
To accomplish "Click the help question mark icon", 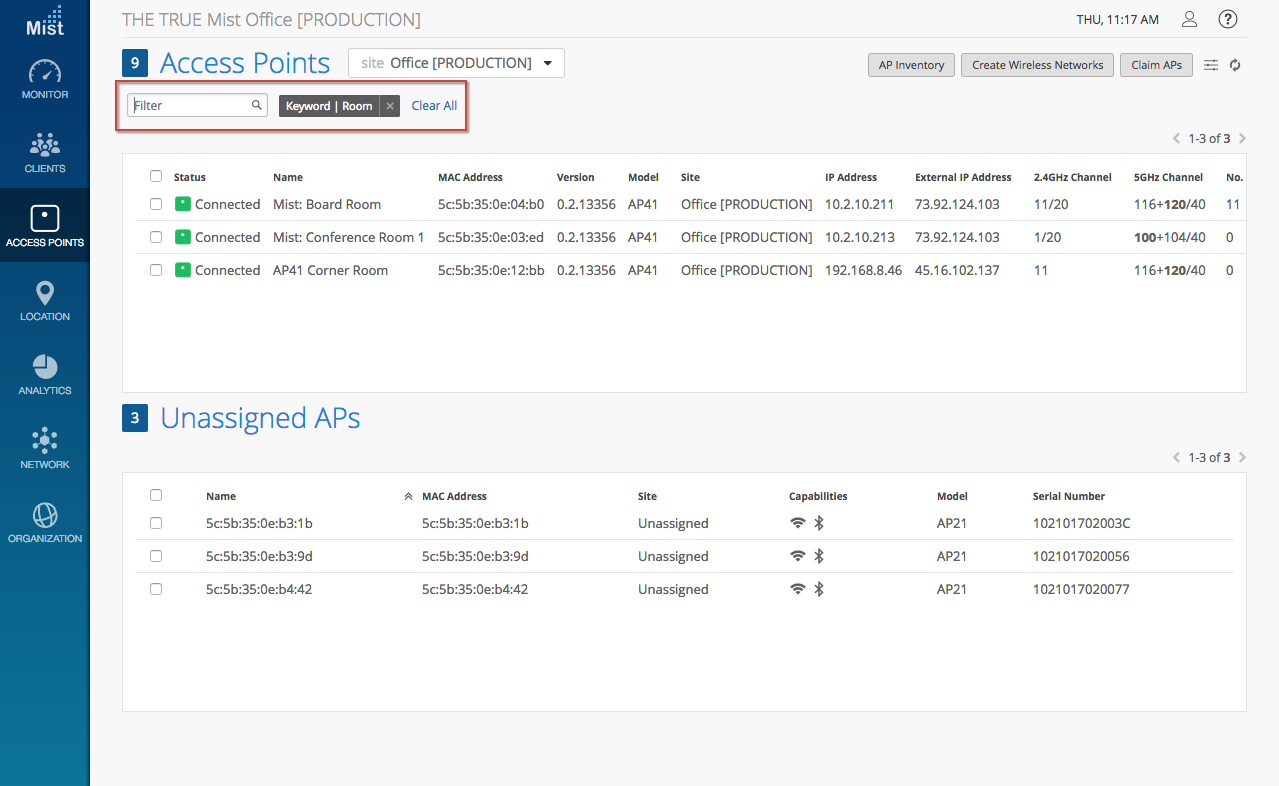I will (1228, 19).
